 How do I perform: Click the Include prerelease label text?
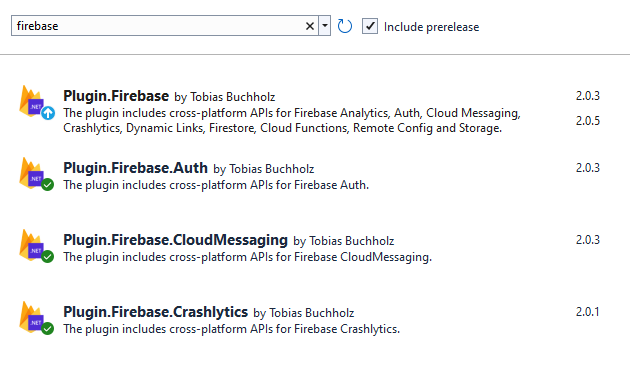(432, 27)
